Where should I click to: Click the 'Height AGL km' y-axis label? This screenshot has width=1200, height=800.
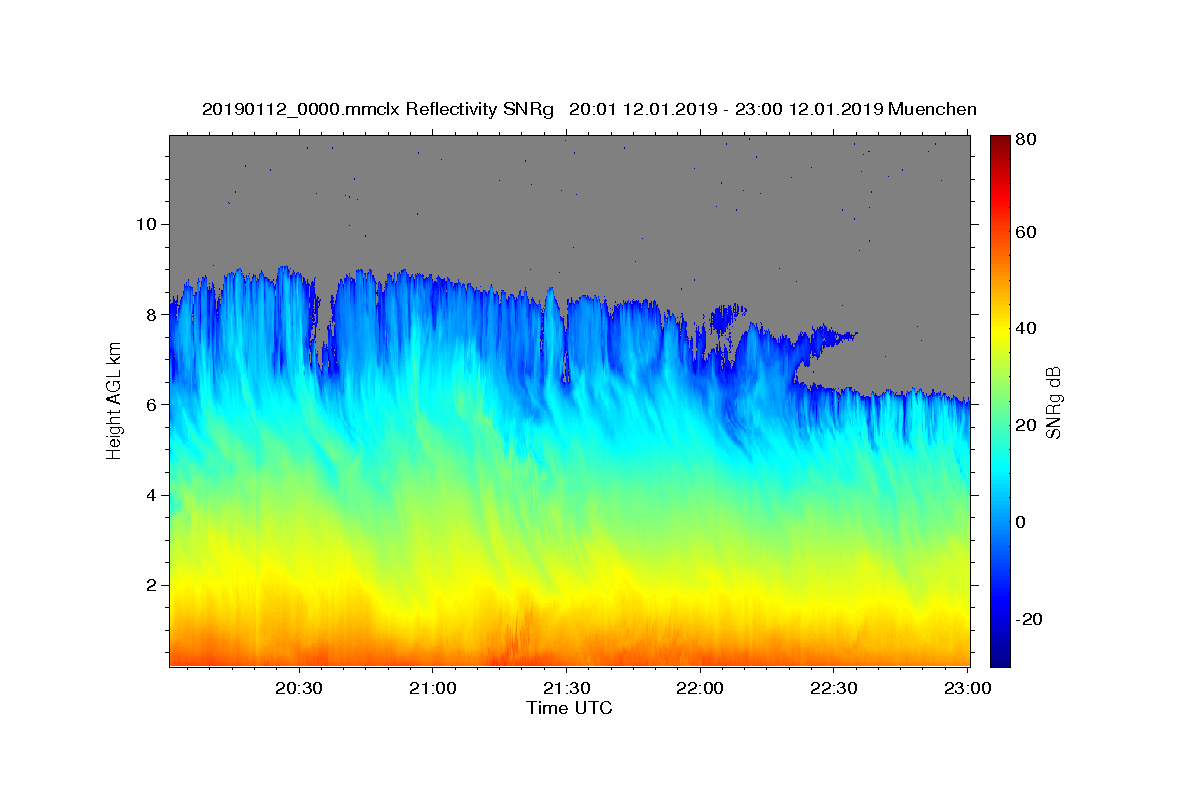pos(114,401)
